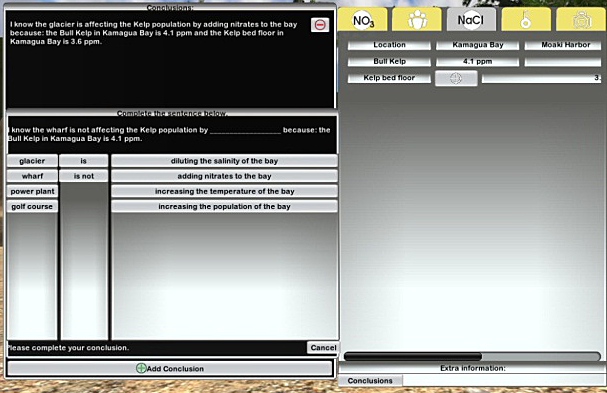Click the horizontal scrollbar under data table
This screenshot has width=607, height=393.
pos(472,356)
